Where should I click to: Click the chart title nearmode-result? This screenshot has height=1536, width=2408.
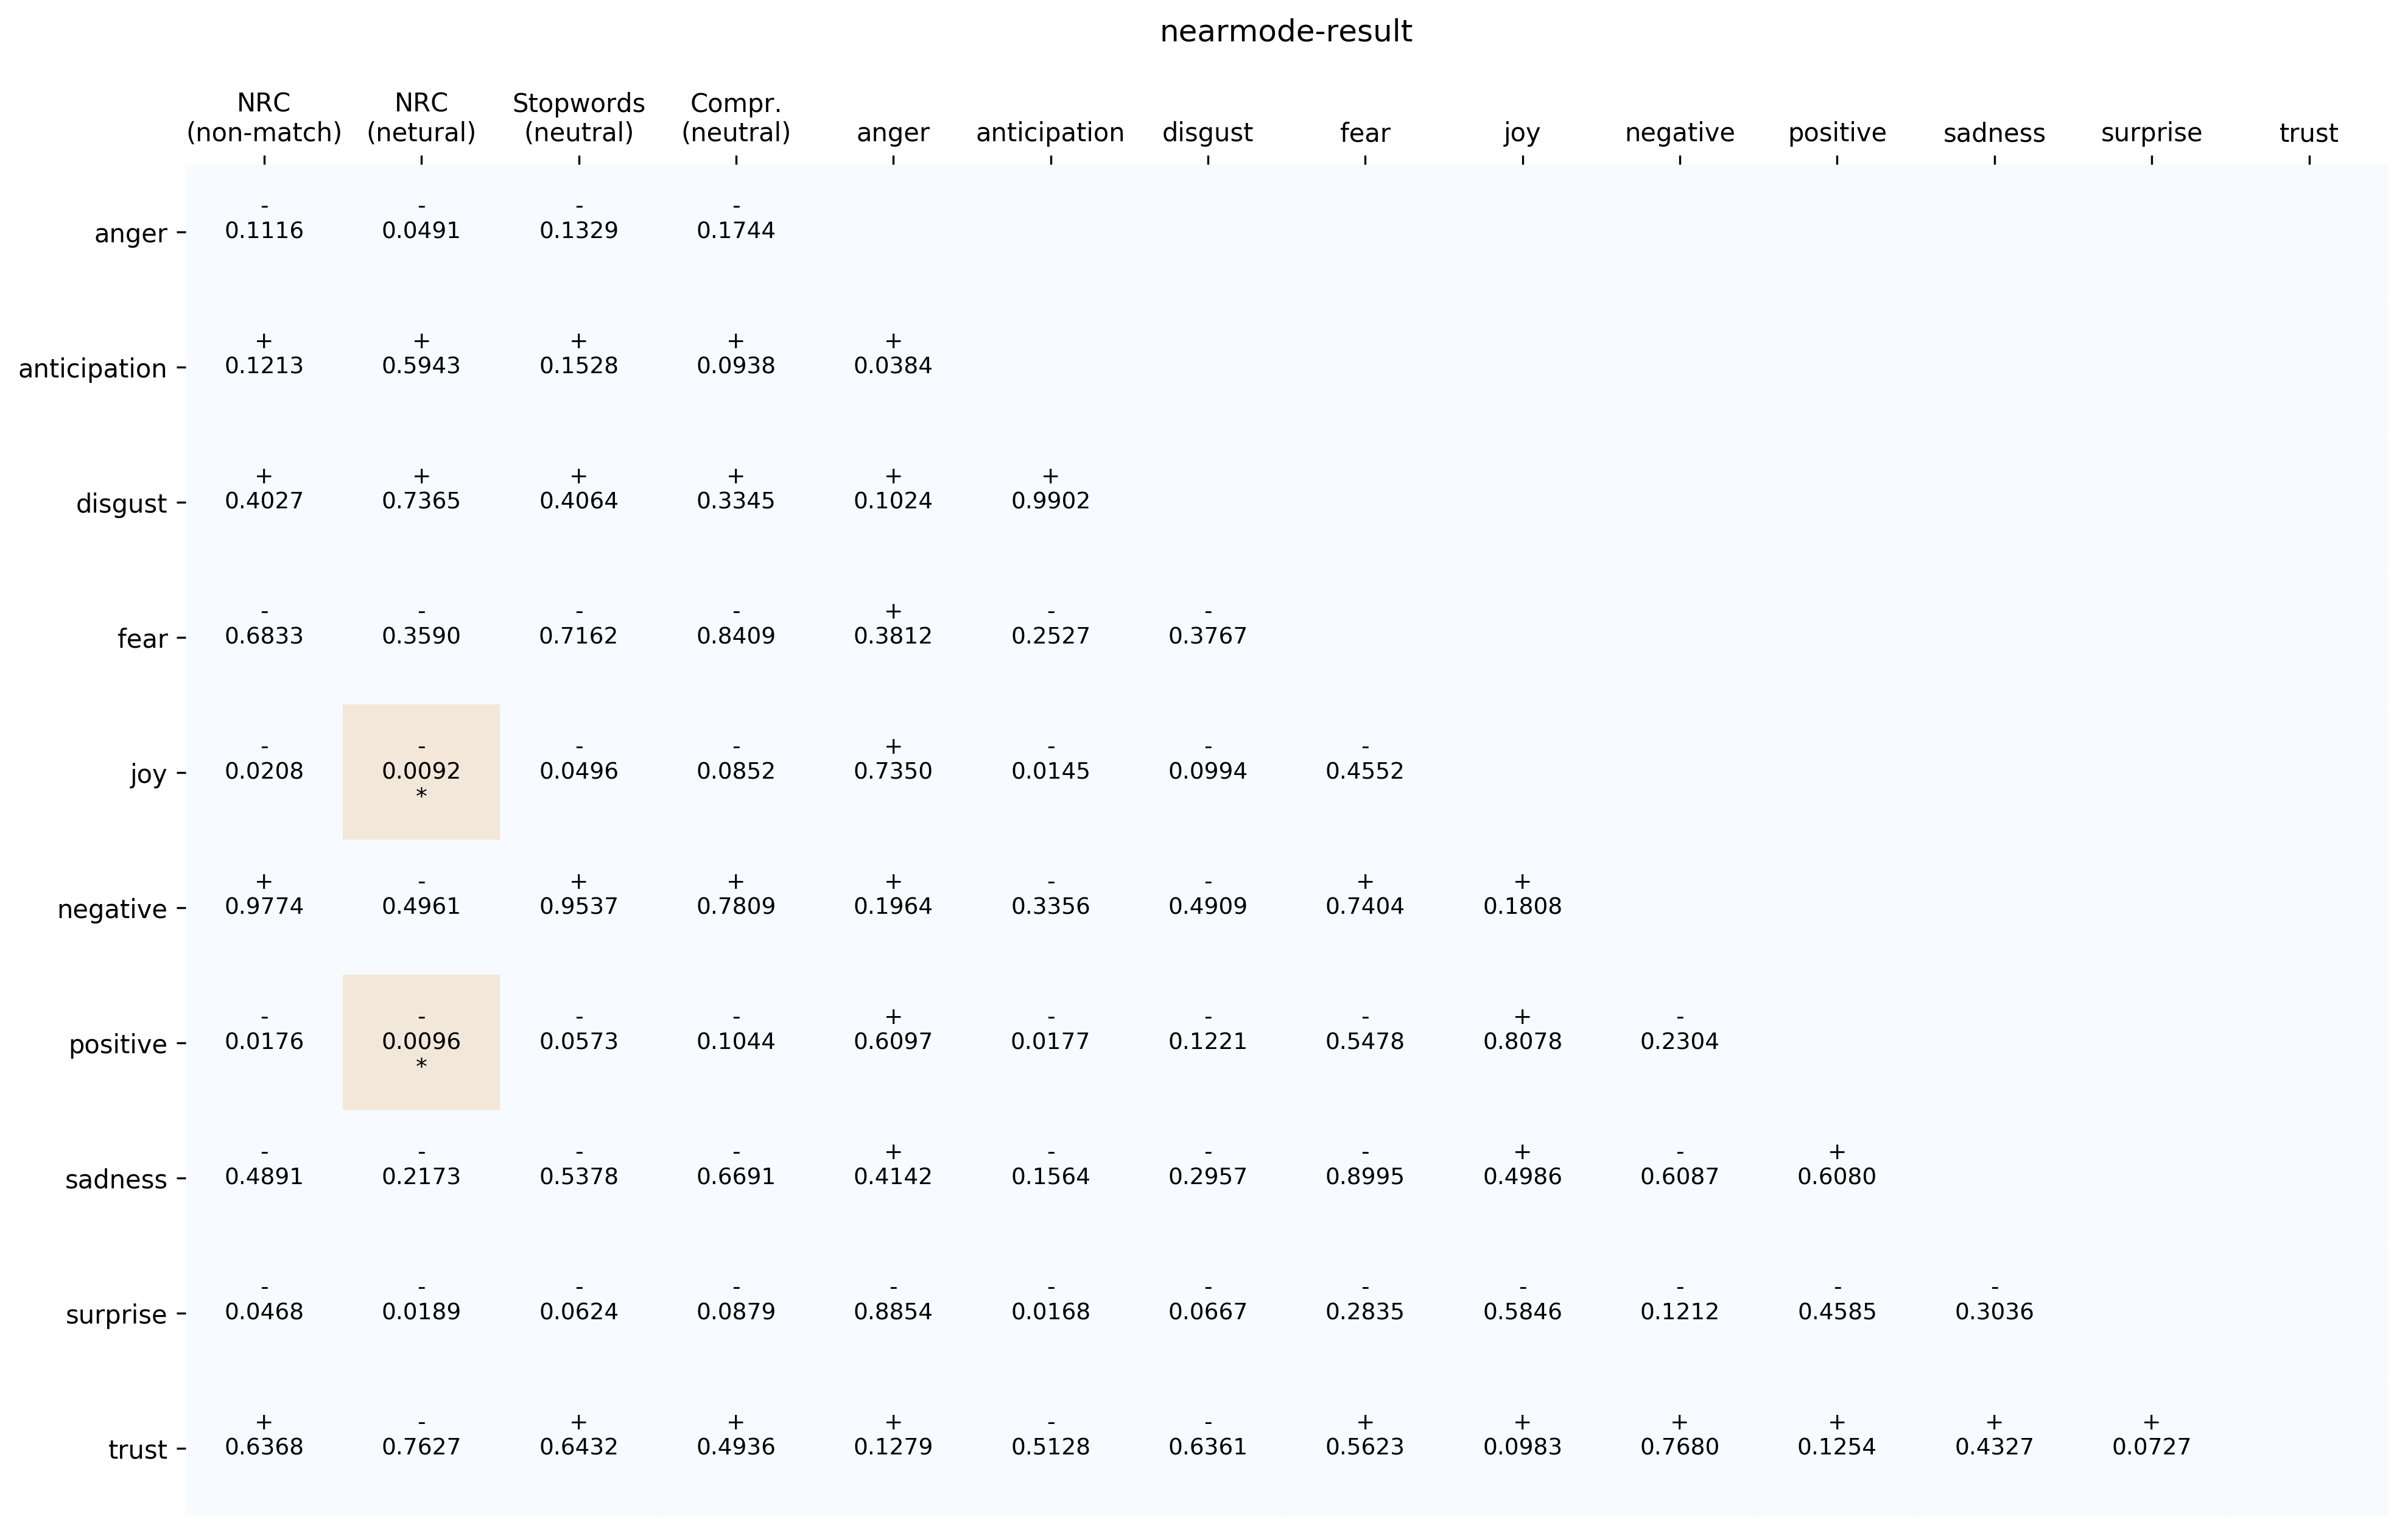pos(1285,32)
